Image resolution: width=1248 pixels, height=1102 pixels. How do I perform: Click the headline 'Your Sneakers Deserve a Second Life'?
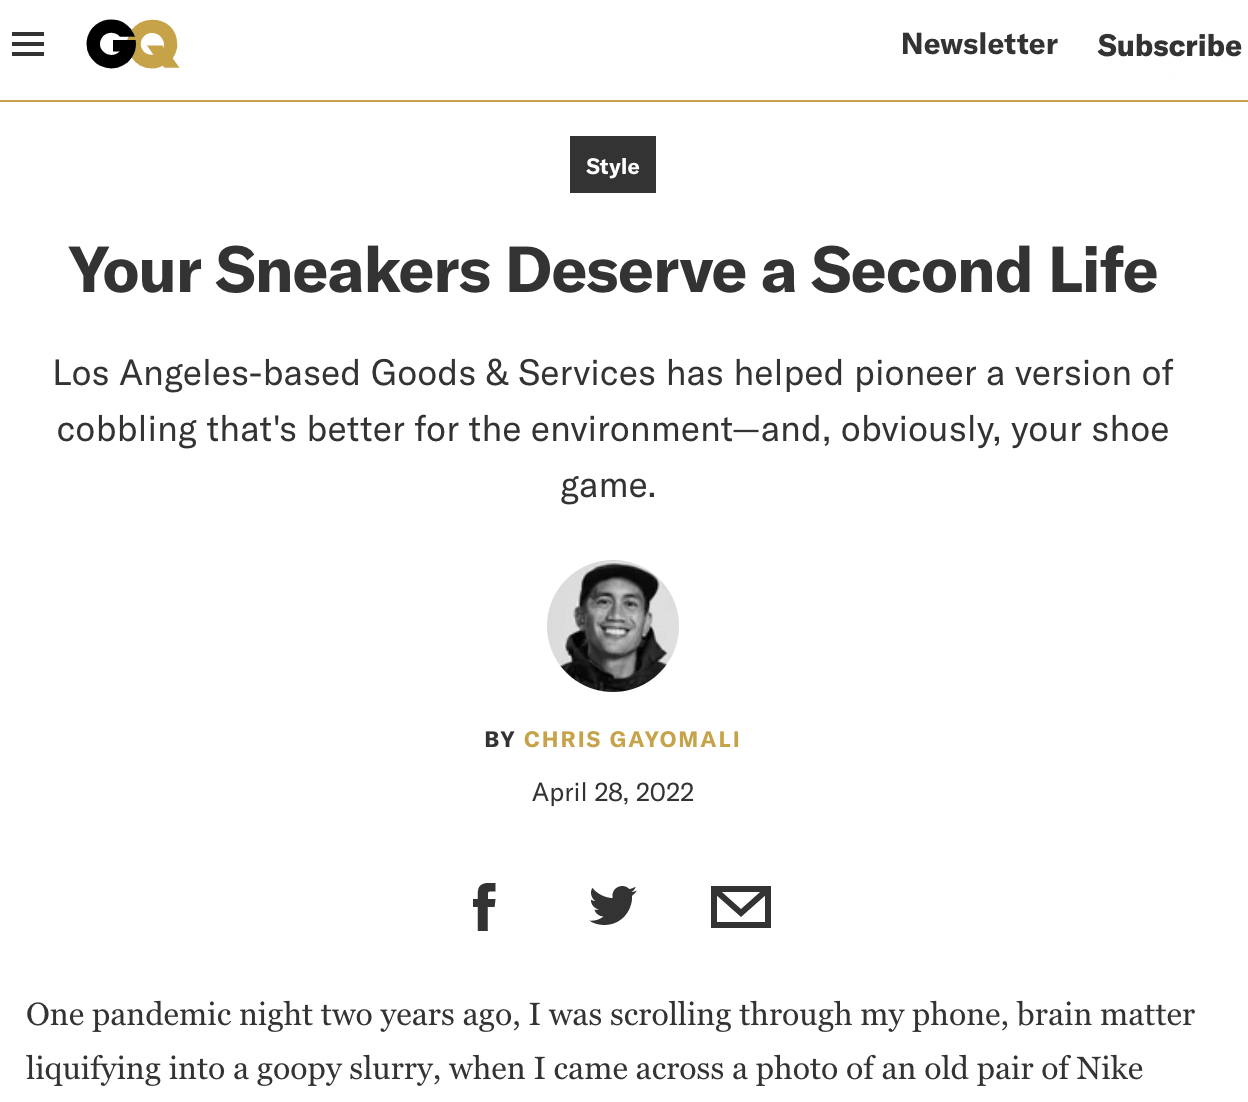tap(612, 271)
